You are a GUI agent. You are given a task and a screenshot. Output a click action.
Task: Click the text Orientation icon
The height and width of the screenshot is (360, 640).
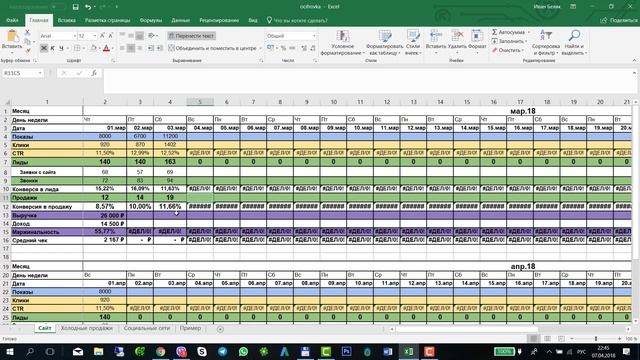[x=151, y=36]
